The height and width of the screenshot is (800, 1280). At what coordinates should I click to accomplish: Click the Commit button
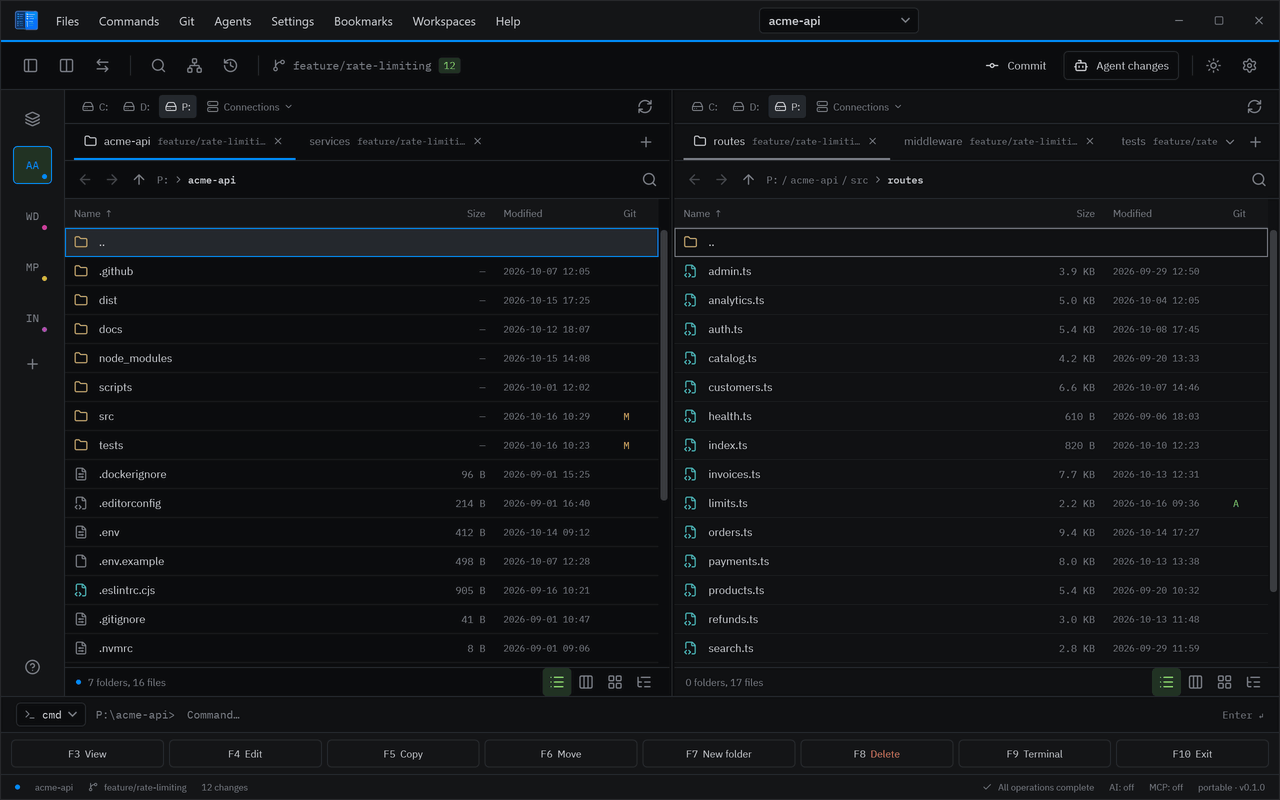tap(1016, 66)
